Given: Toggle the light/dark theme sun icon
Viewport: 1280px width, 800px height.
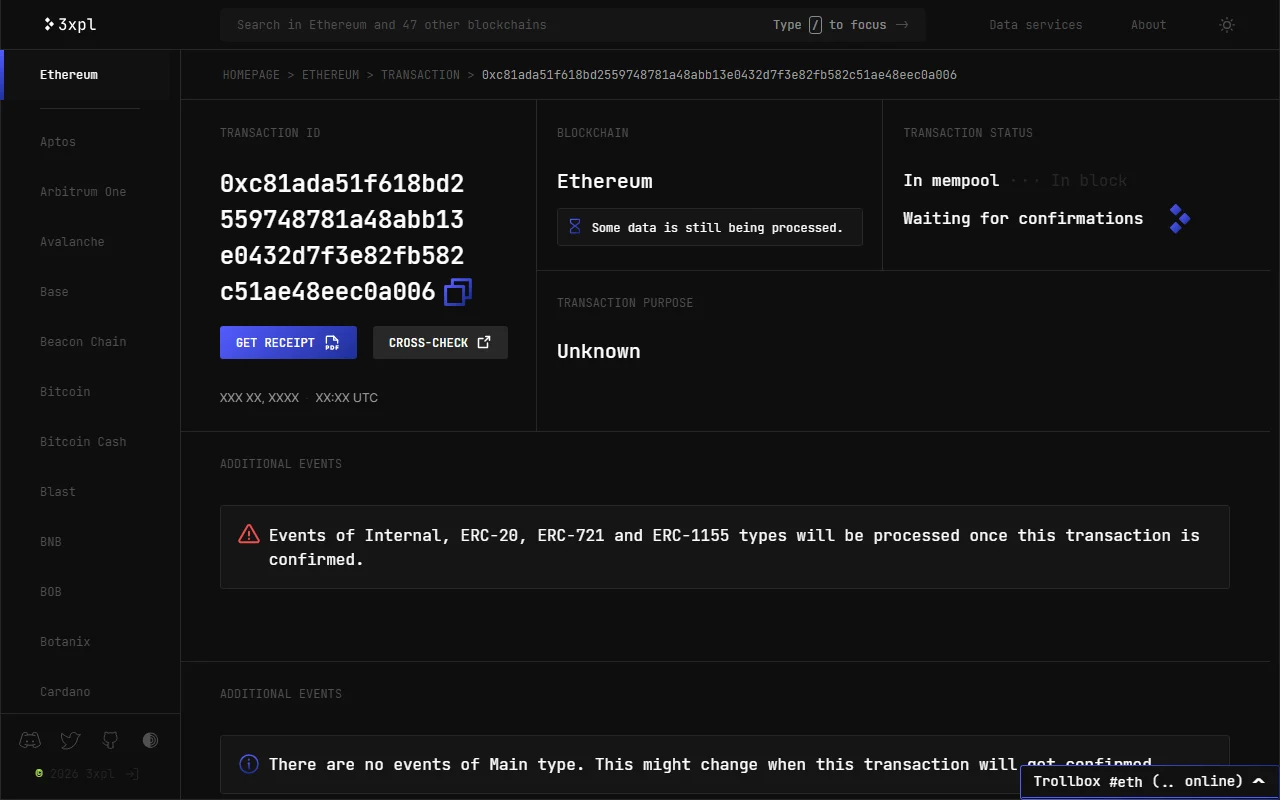Looking at the screenshot, I should coord(1227,25).
